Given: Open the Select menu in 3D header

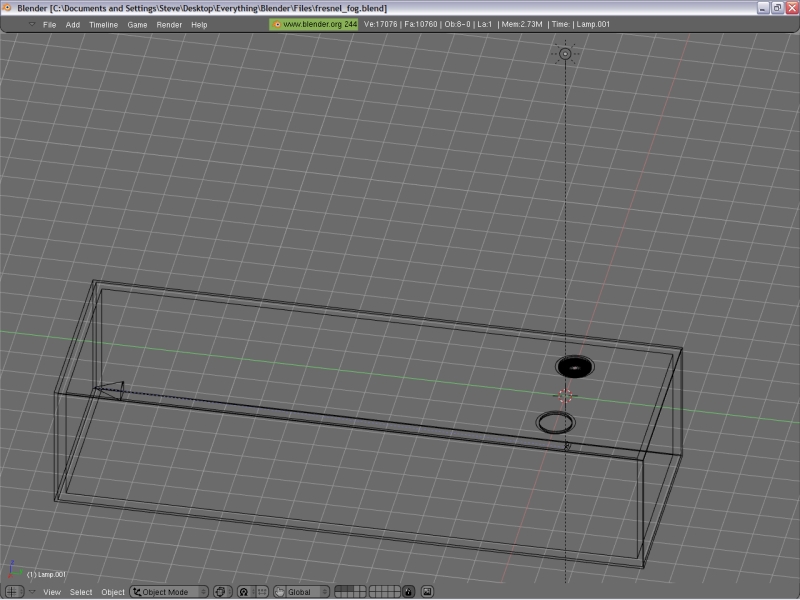Looking at the screenshot, I should [81, 592].
